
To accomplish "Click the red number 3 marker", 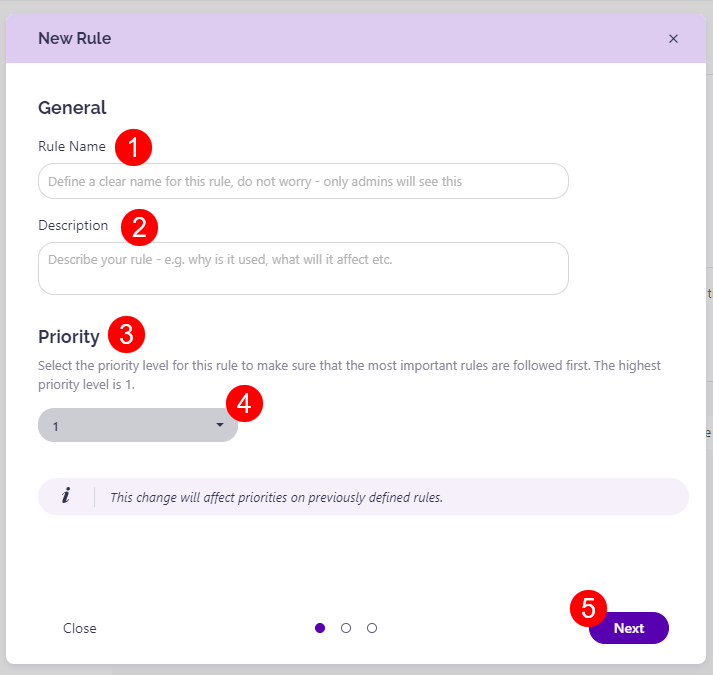I will pyautogui.click(x=126, y=334).
